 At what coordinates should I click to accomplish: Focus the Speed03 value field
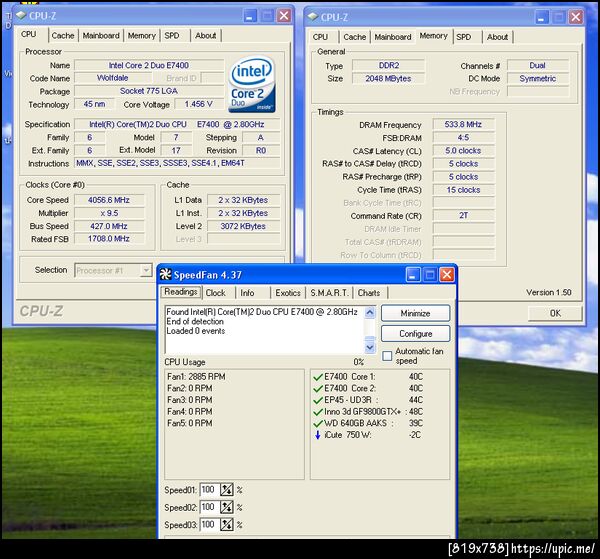[210, 525]
